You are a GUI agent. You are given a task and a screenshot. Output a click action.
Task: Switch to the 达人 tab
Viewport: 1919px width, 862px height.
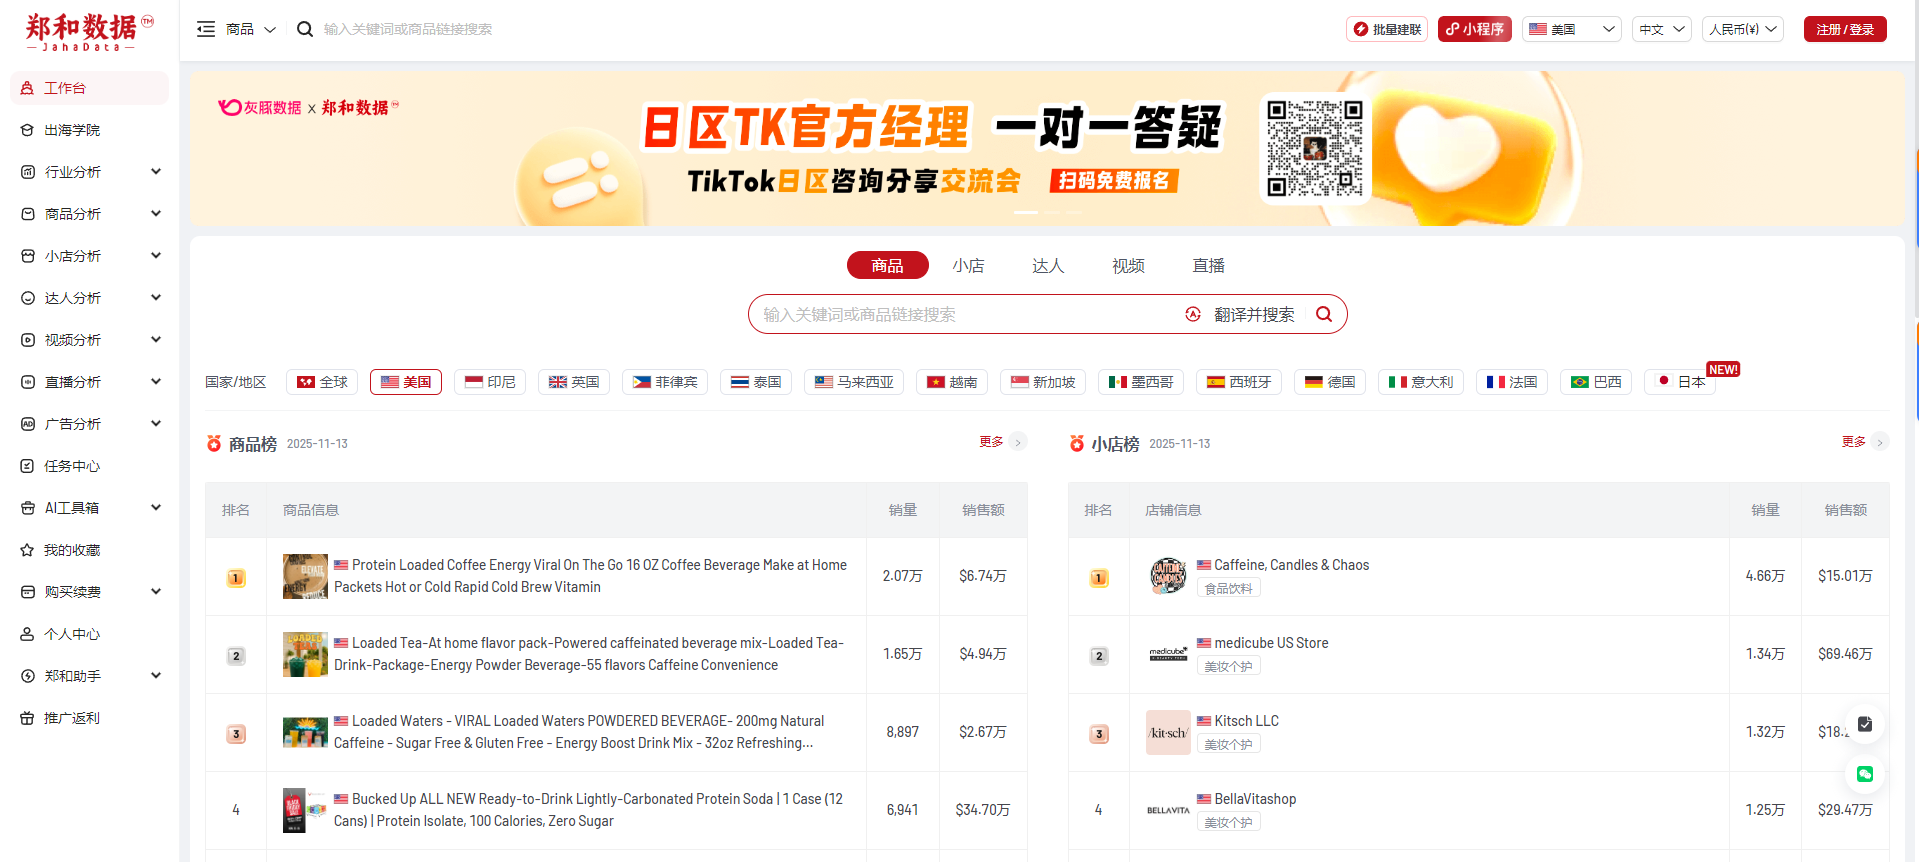click(x=1048, y=265)
